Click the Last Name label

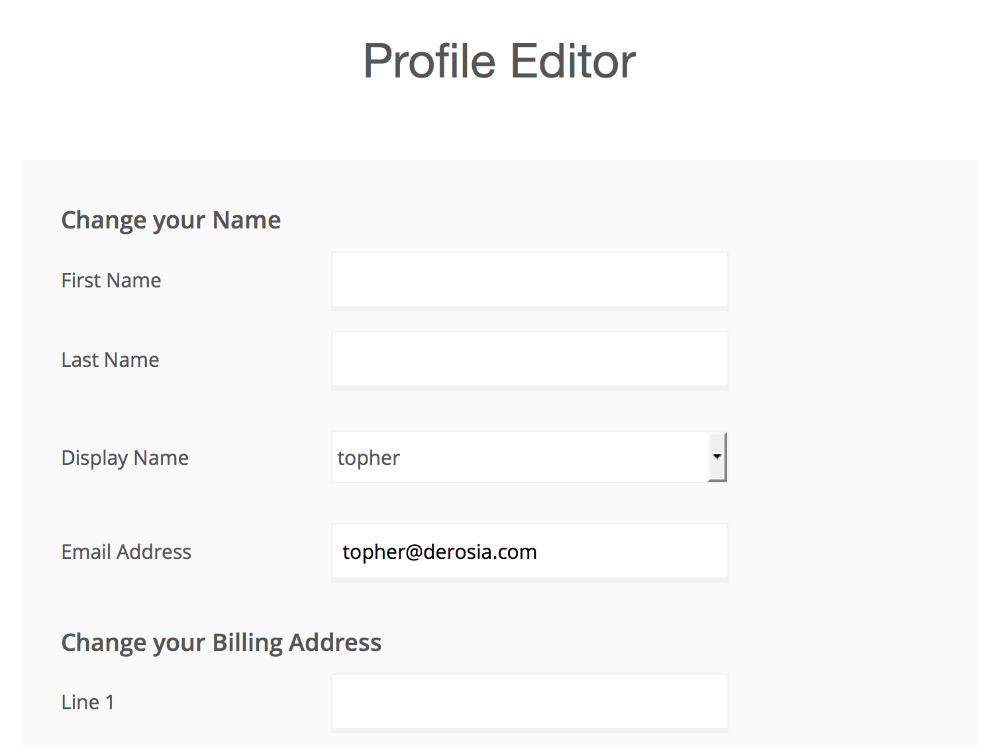point(110,360)
